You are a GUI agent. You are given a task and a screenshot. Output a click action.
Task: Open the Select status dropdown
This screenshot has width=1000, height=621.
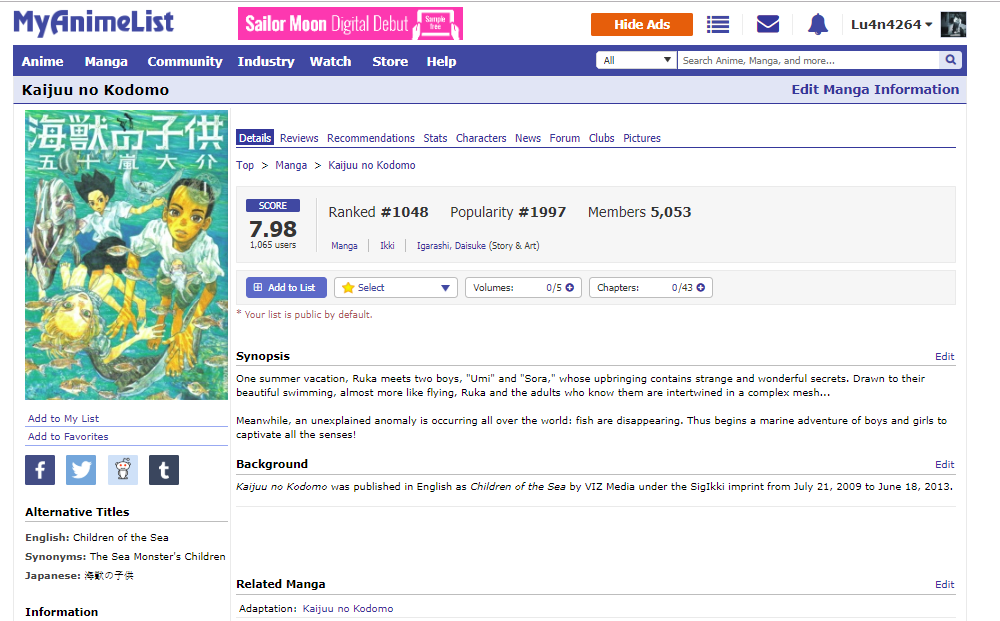coord(396,288)
